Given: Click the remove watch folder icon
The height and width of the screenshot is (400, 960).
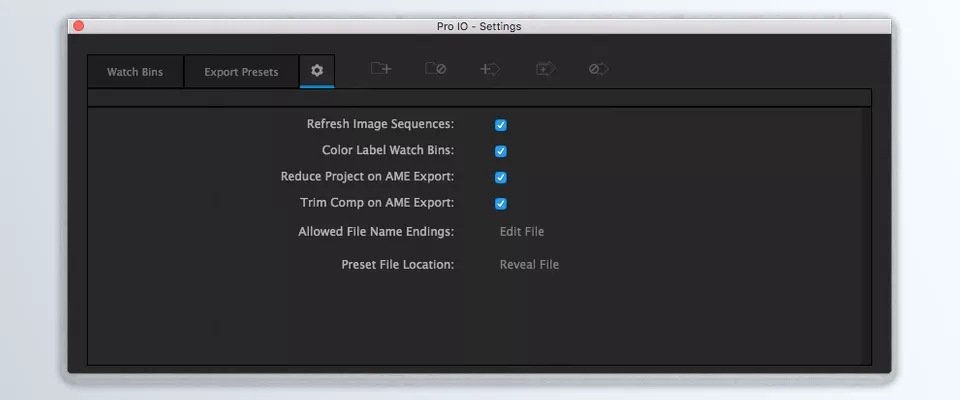Looking at the screenshot, I should click(x=435, y=69).
